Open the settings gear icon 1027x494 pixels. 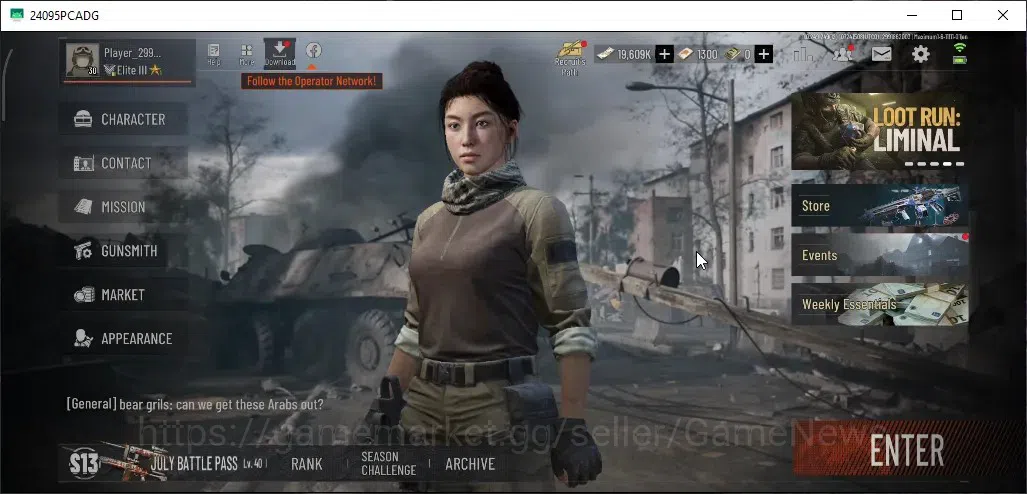pos(921,54)
